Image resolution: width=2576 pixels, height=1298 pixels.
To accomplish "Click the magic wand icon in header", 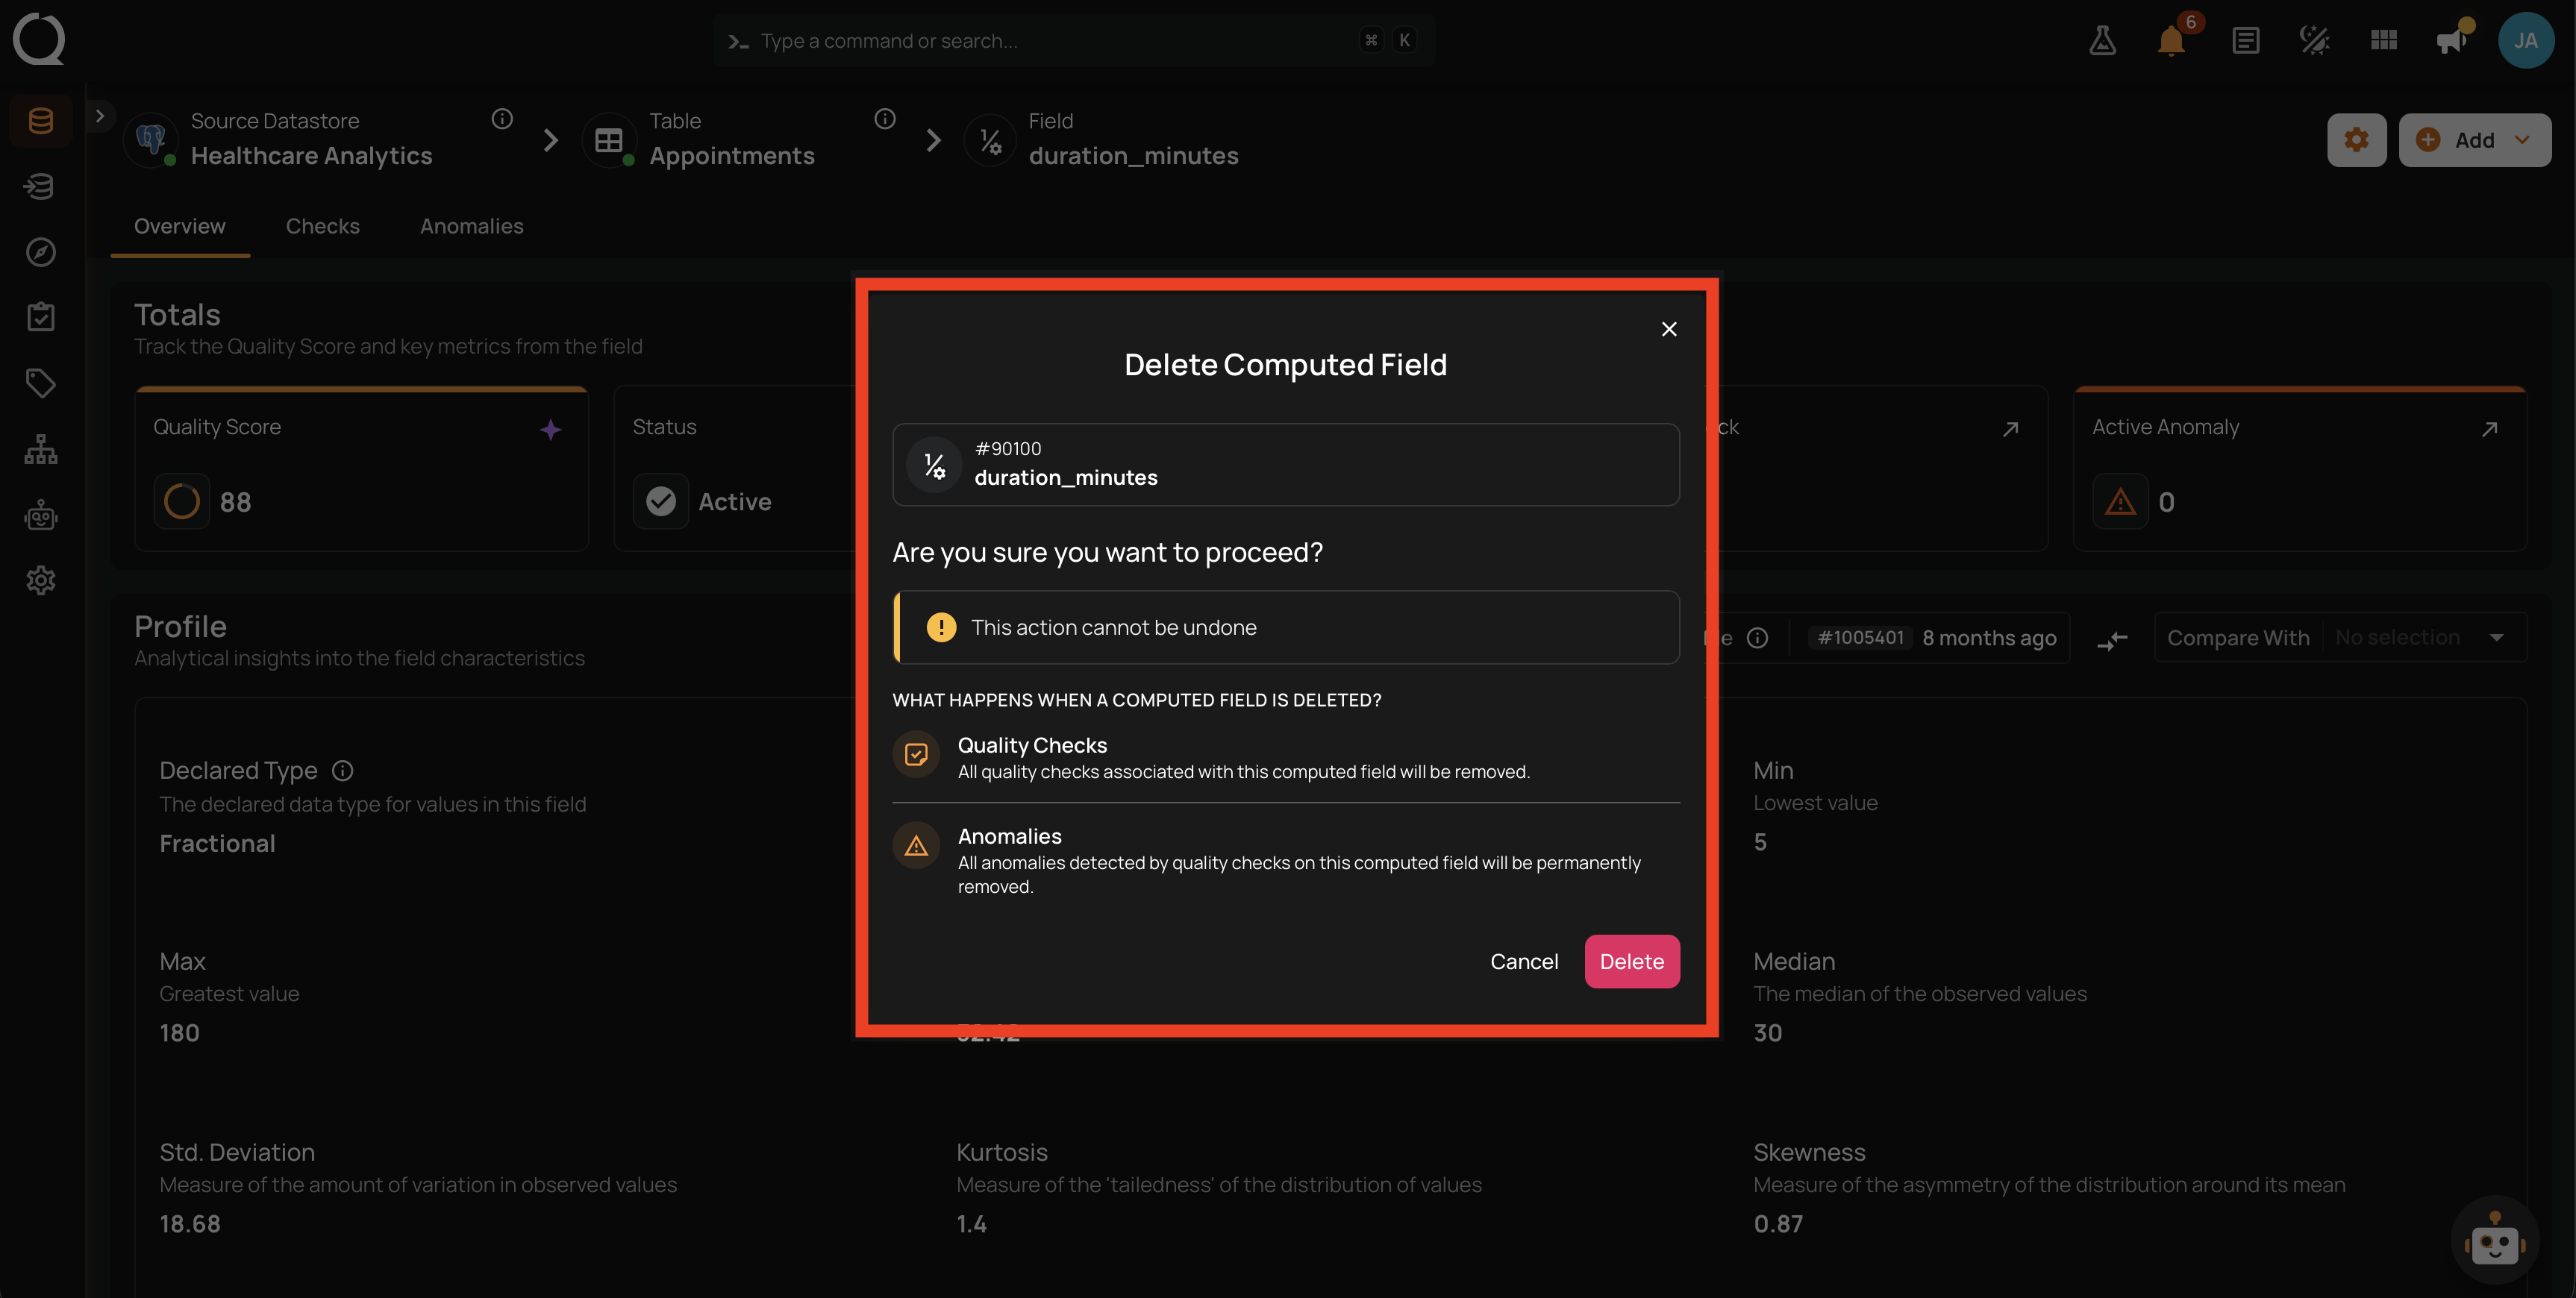I will 2314,40.
